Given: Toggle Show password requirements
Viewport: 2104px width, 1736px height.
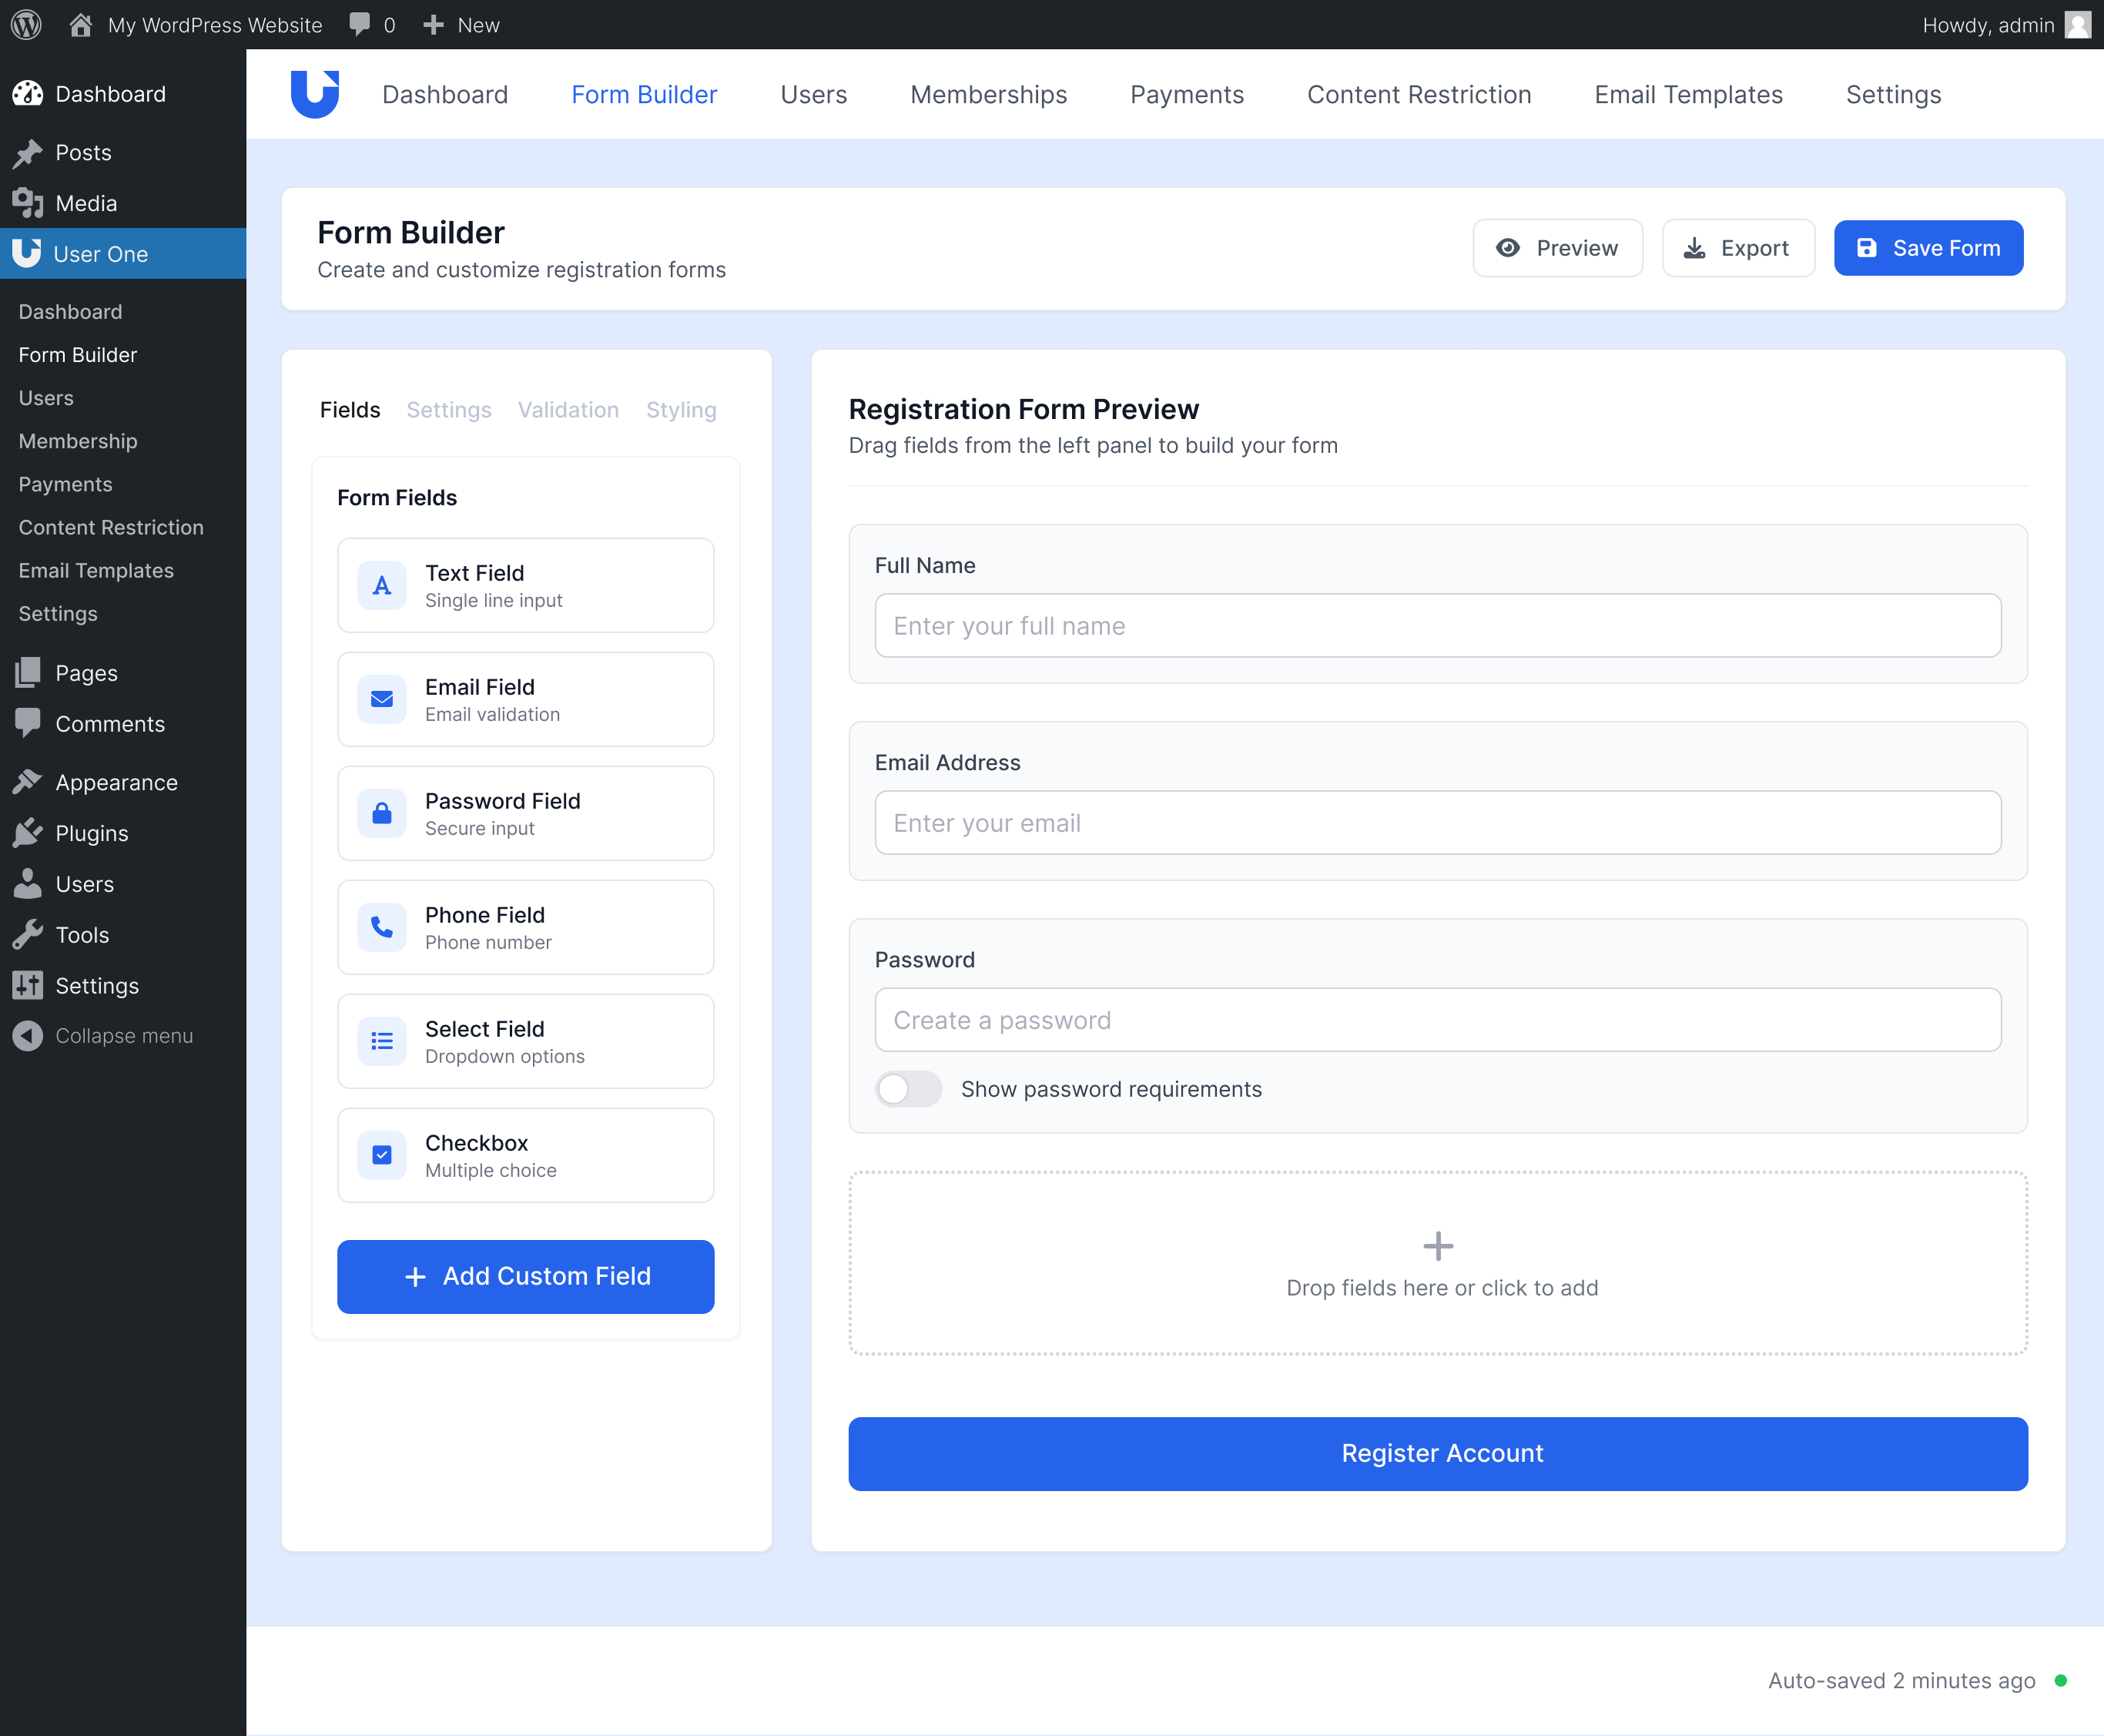Looking at the screenshot, I should (908, 1089).
